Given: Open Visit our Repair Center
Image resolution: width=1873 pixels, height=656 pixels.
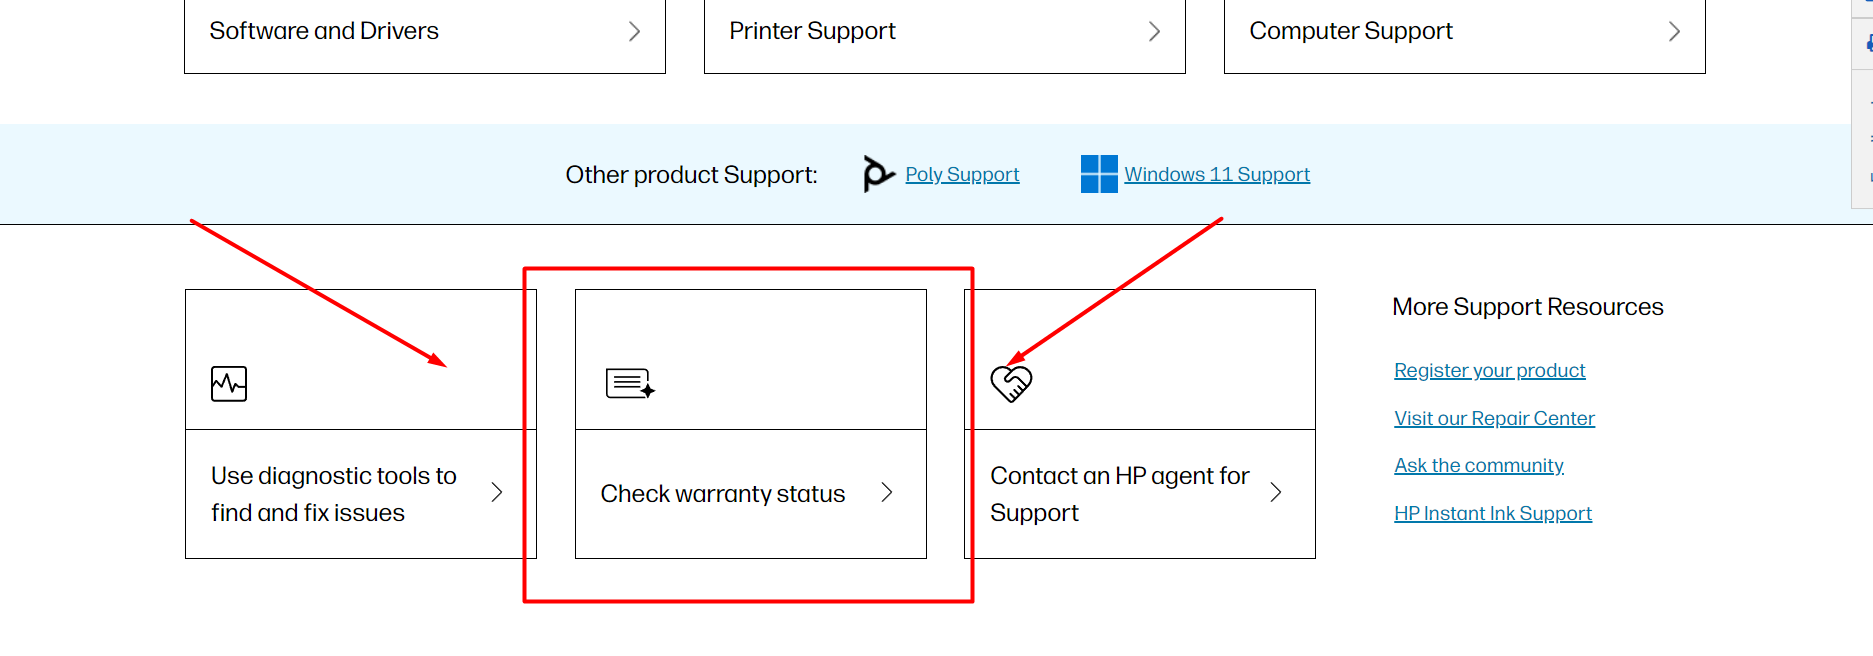Looking at the screenshot, I should point(1494,418).
